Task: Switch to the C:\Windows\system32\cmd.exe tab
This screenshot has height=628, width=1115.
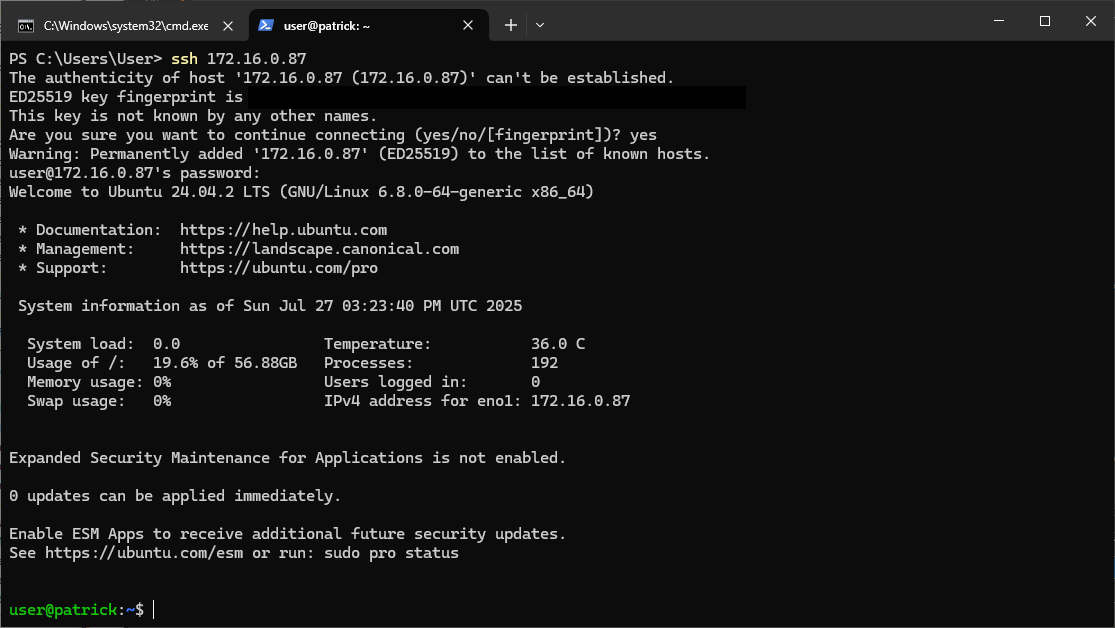Action: pos(125,25)
